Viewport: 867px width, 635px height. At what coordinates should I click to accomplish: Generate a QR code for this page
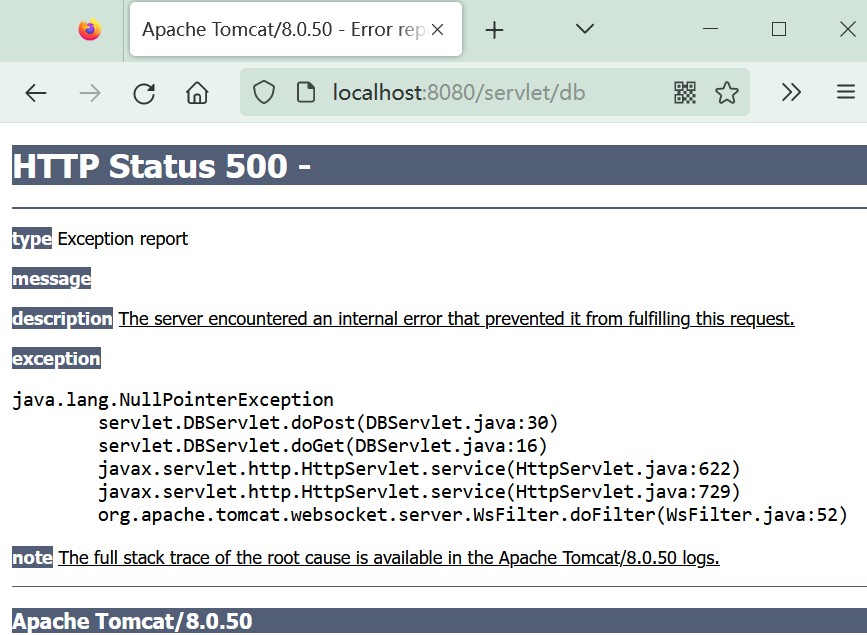point(685,92)
